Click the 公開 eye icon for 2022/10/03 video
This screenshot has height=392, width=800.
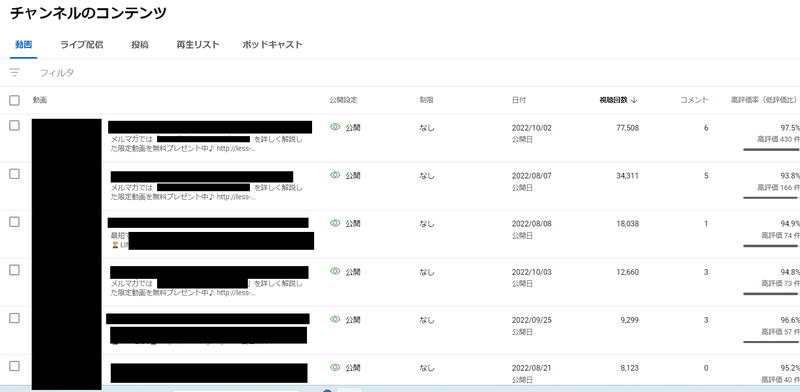335,272
